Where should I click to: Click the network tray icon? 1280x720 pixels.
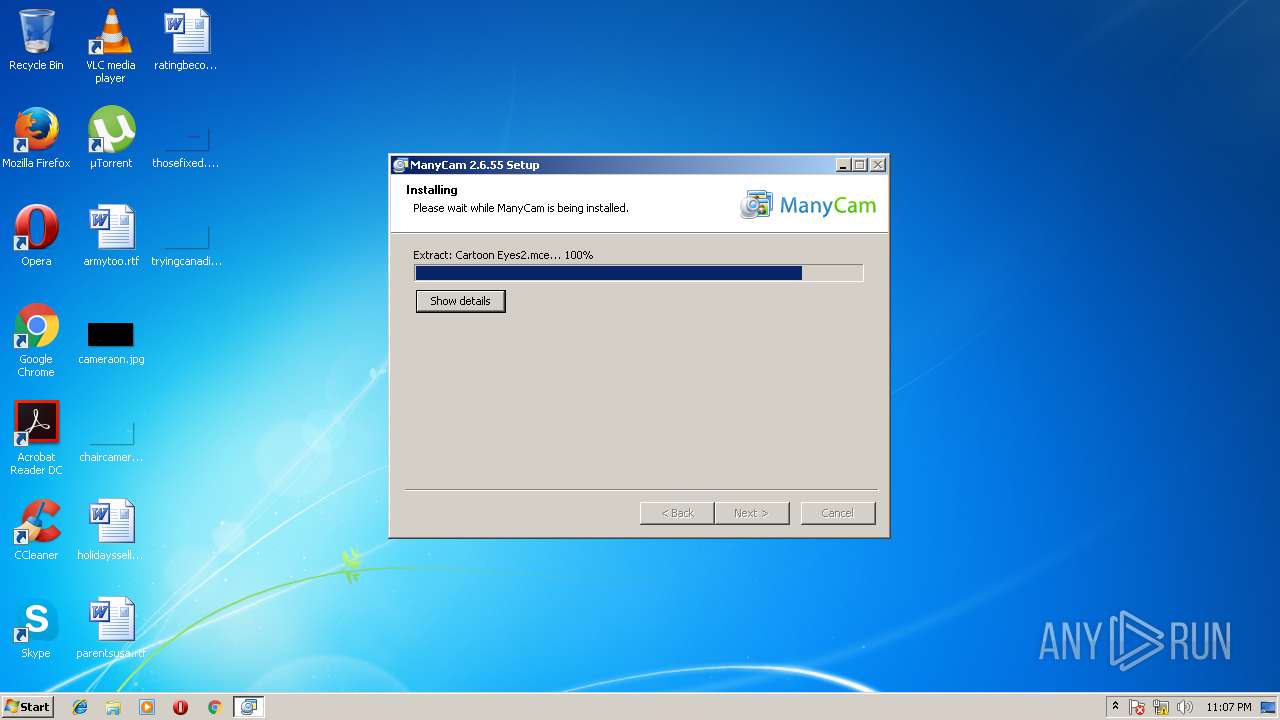pos(1161,707)
